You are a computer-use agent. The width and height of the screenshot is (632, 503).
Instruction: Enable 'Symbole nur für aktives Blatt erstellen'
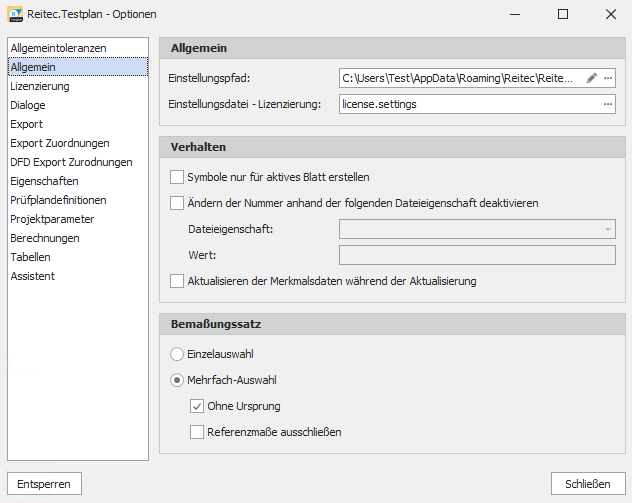click(x=177, y=177)
